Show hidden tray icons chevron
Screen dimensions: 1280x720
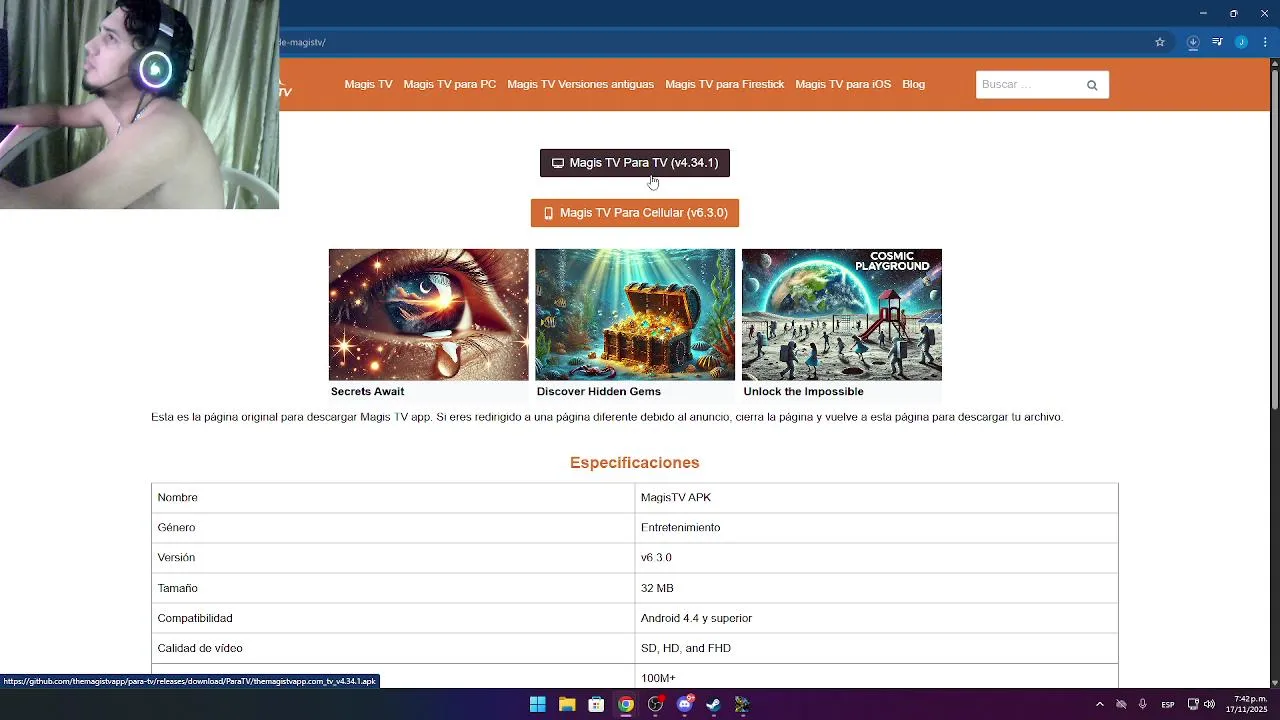1100,704
